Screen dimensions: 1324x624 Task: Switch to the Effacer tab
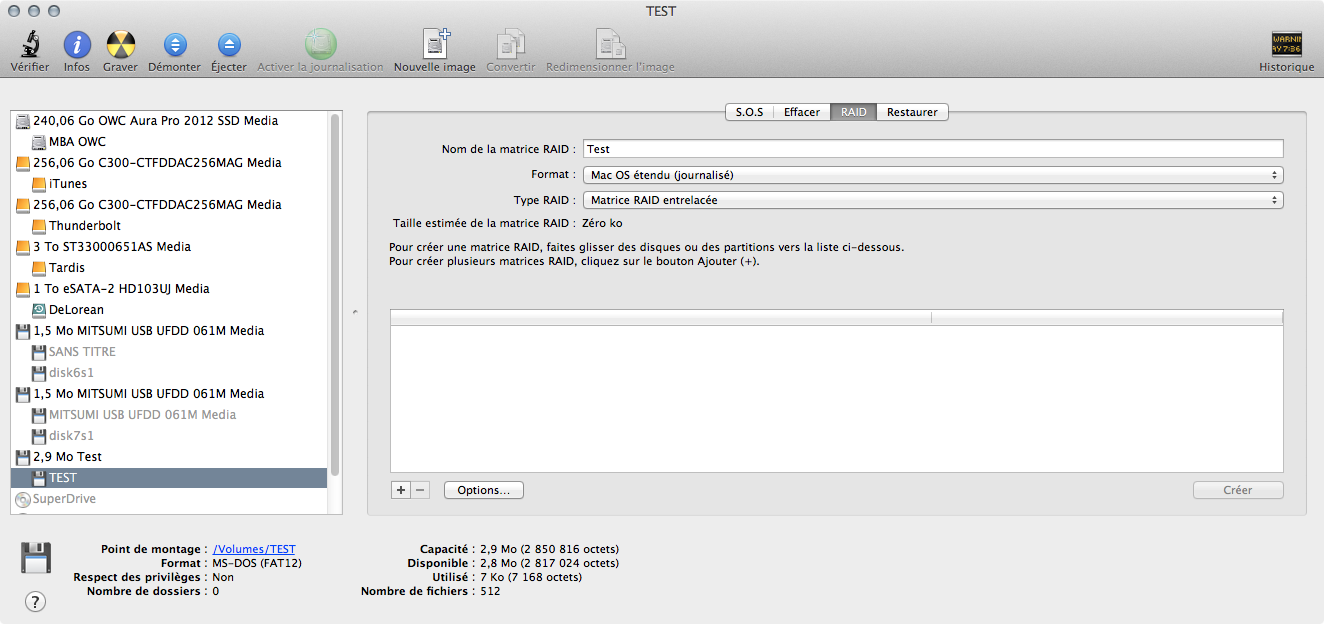click(802, 112)
